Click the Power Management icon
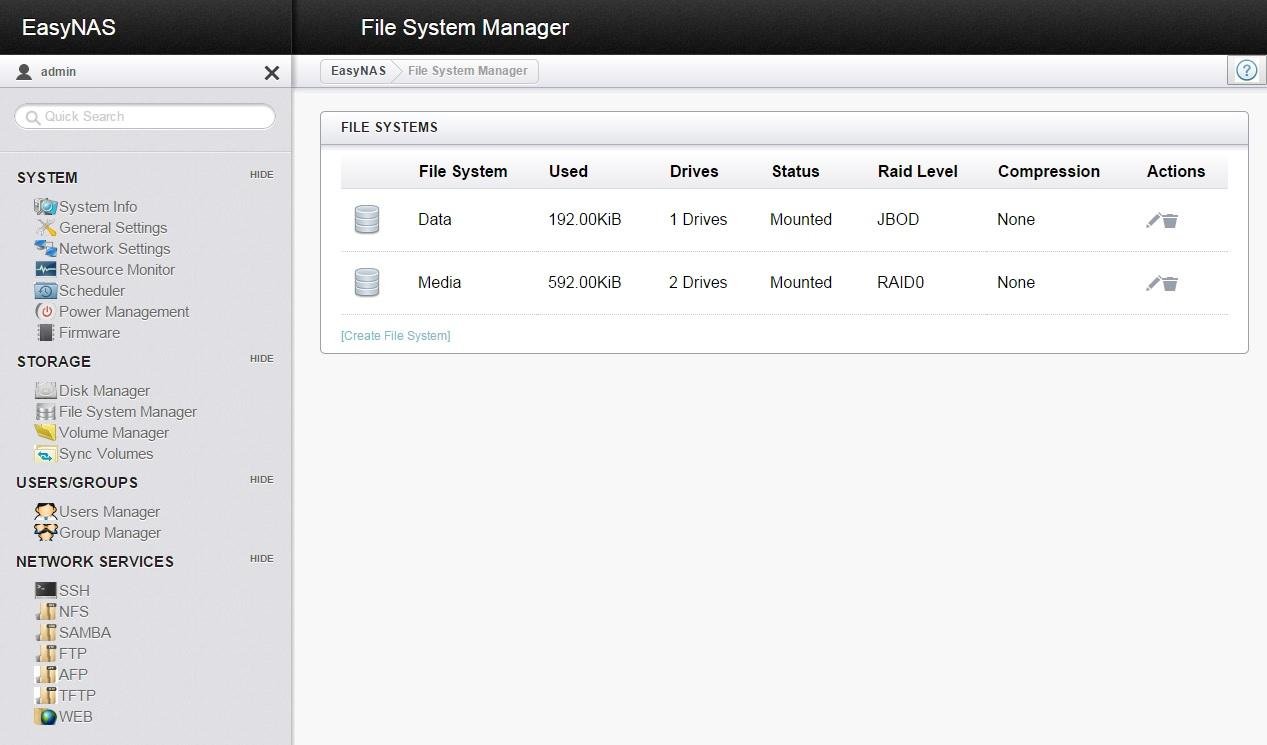Viewport: 1267px width, 745px height. coord(46,311)
